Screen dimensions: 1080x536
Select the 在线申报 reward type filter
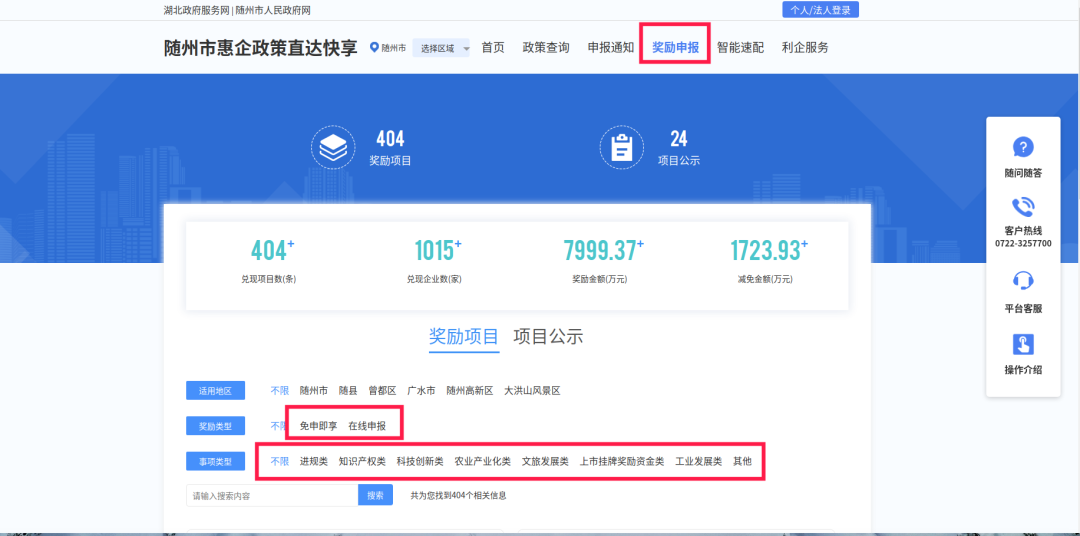tap(367, 426)
